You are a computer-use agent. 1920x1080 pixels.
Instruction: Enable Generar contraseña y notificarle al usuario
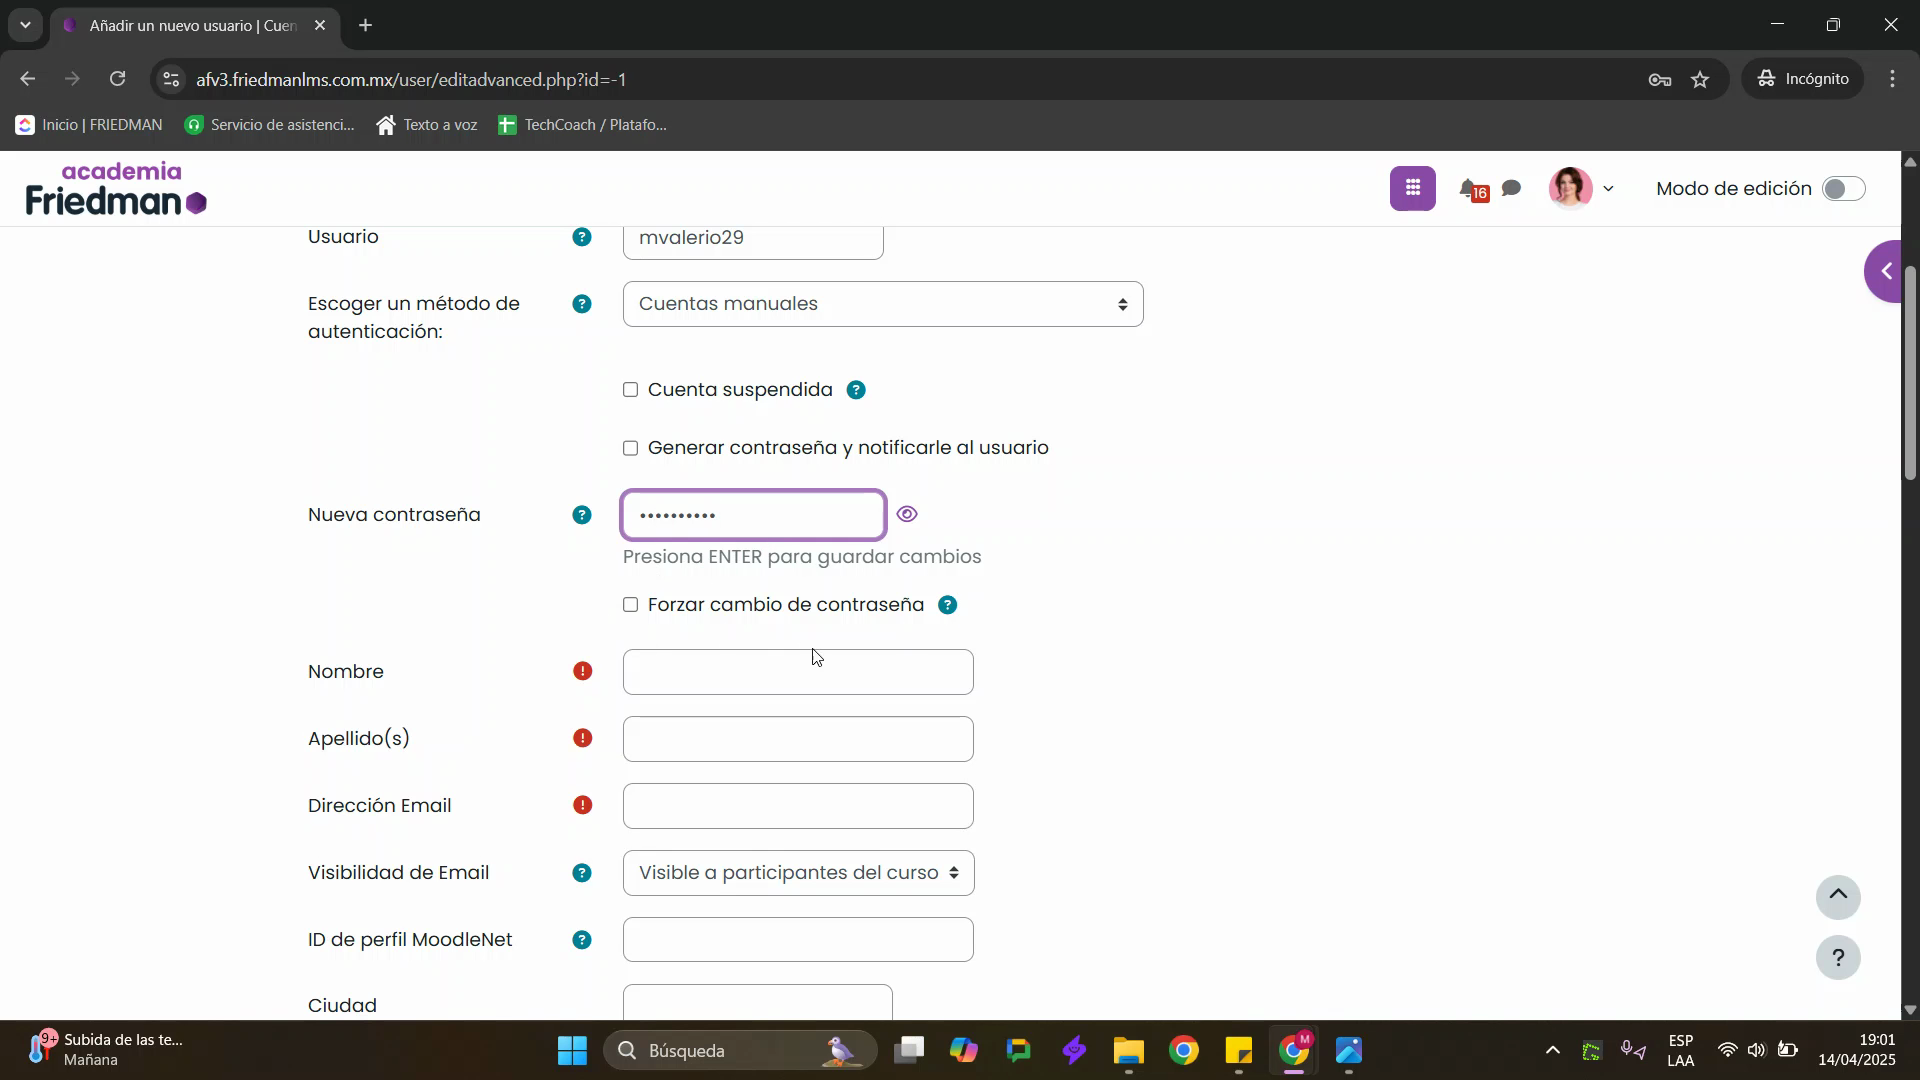point(631,448)
